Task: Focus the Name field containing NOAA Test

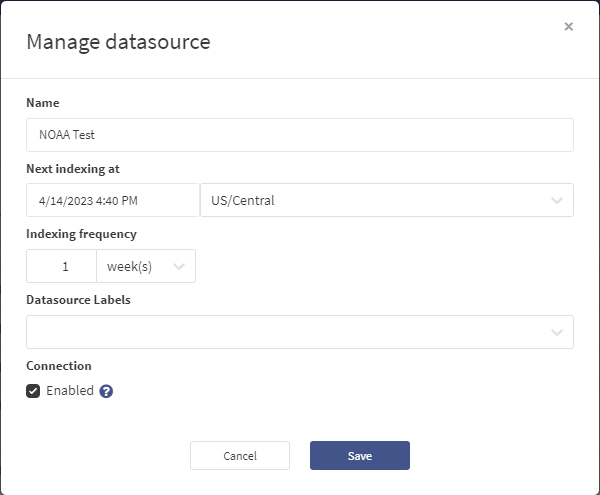Action: pos(300,135)
